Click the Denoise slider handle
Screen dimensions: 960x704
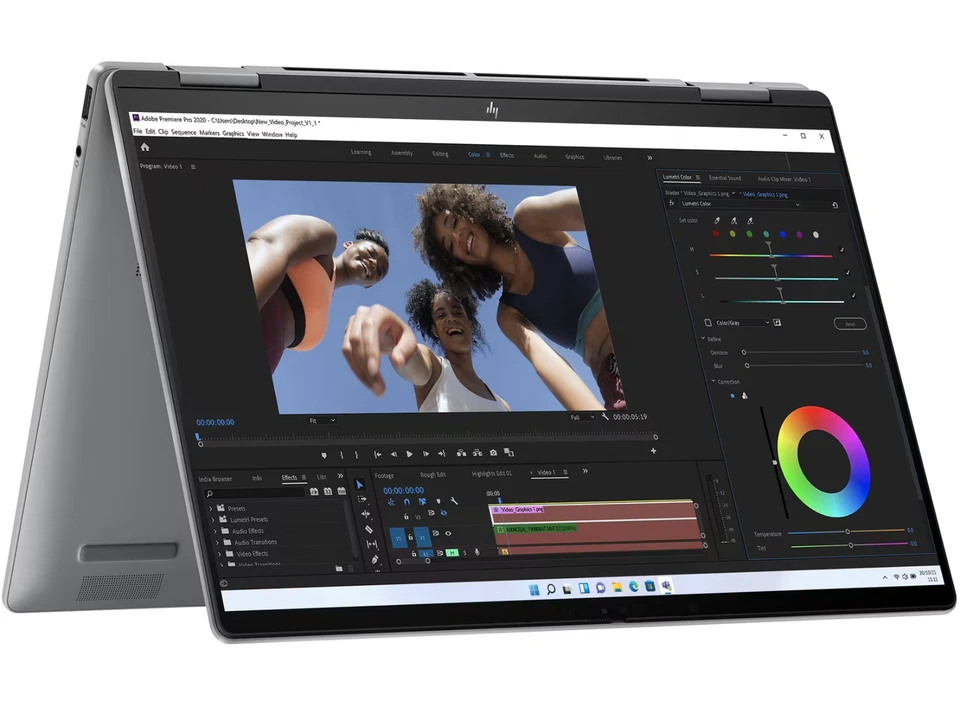click(744, 352)
